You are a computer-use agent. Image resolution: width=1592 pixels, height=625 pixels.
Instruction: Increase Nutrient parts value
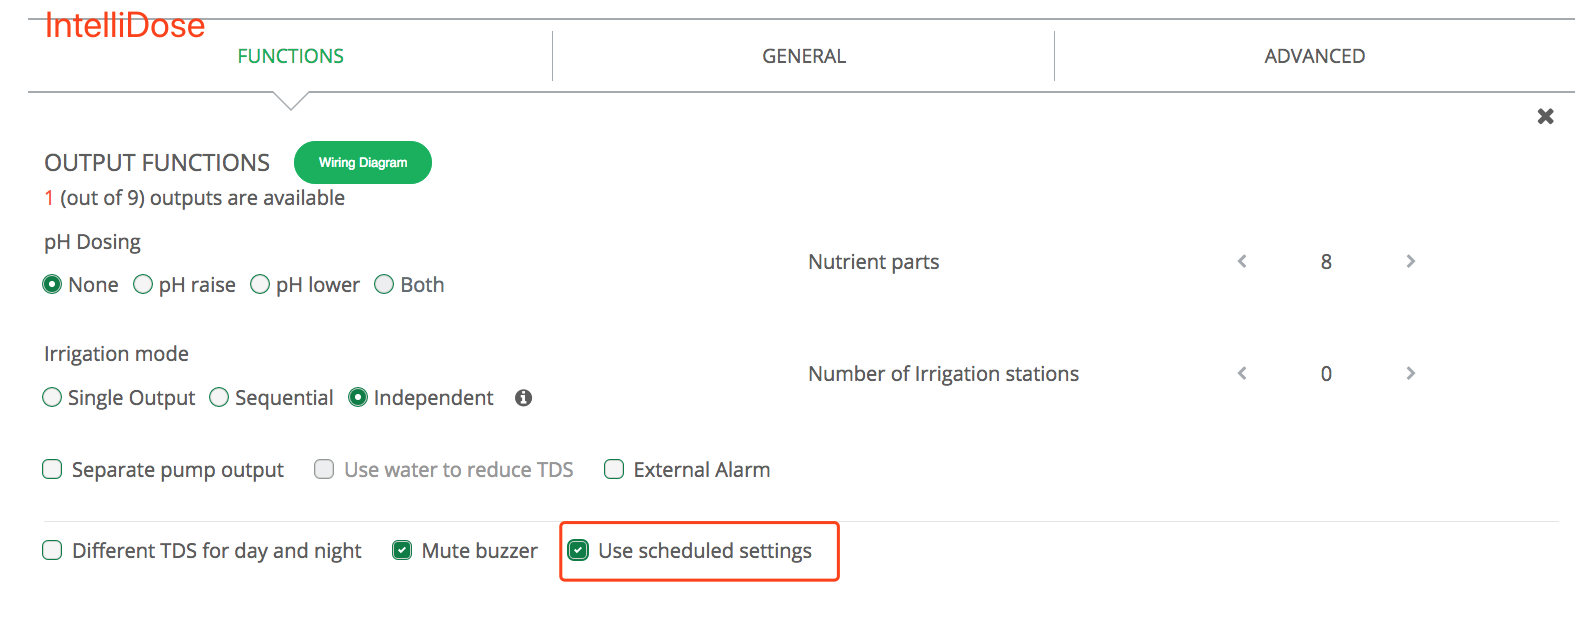click(1410, 261)
